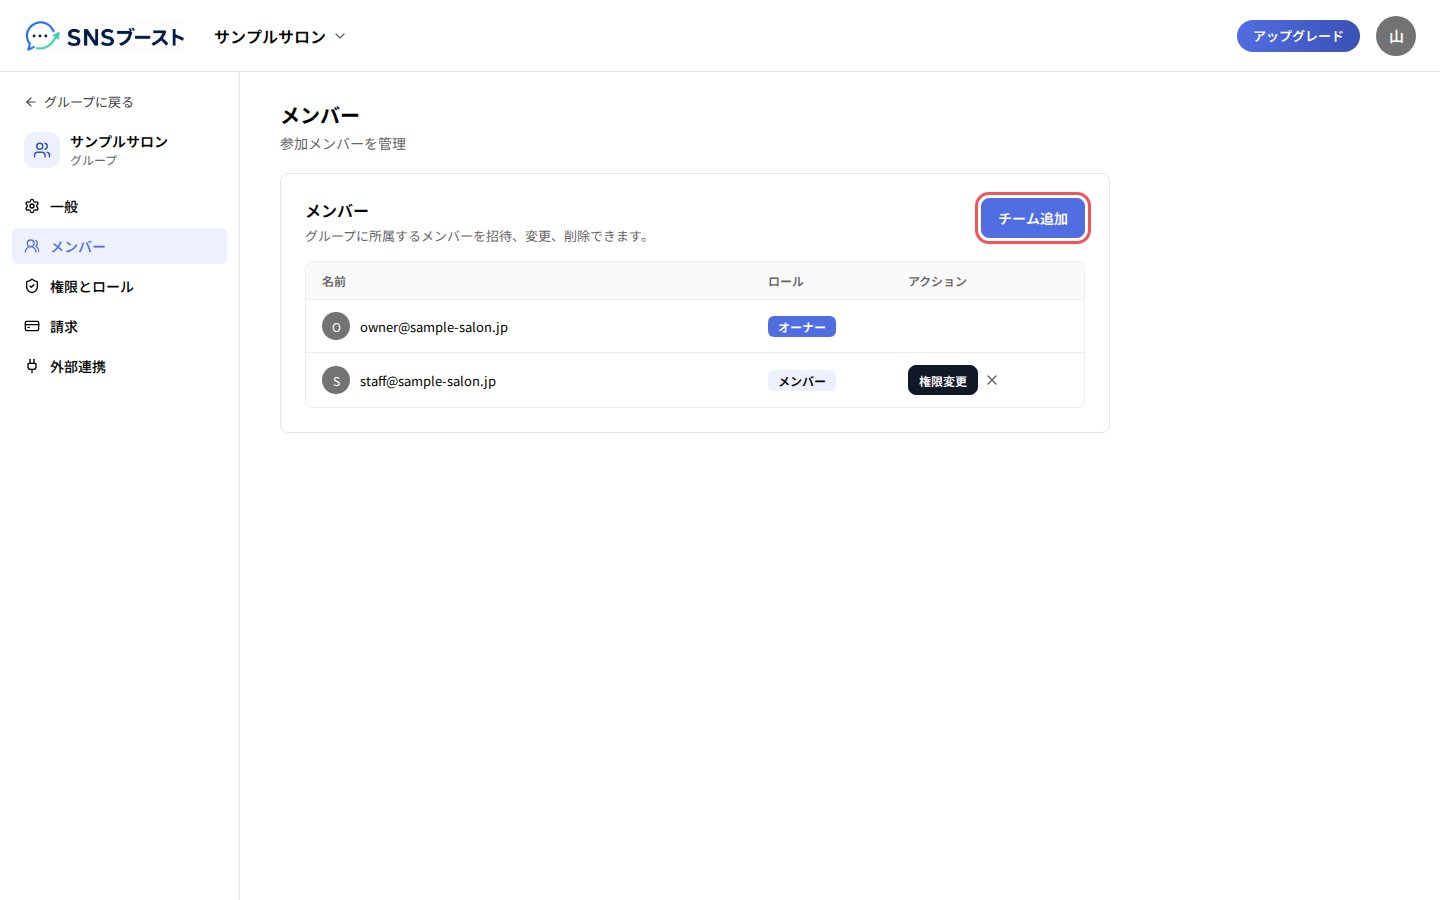
Task: Click the ロール column header
Action: pyautogui.click(x=786, y=282)
